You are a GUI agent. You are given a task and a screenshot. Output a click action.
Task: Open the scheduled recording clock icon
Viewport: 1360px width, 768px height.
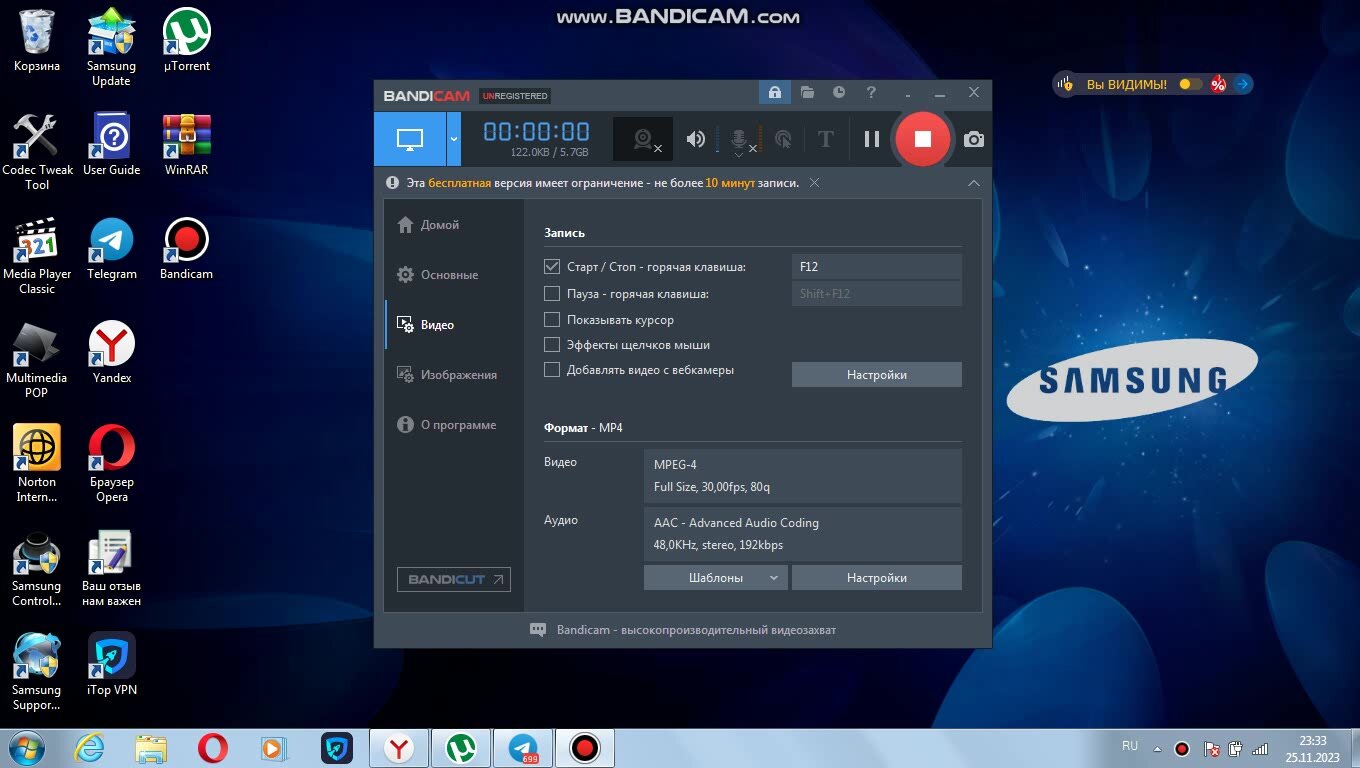pos(839,93)
